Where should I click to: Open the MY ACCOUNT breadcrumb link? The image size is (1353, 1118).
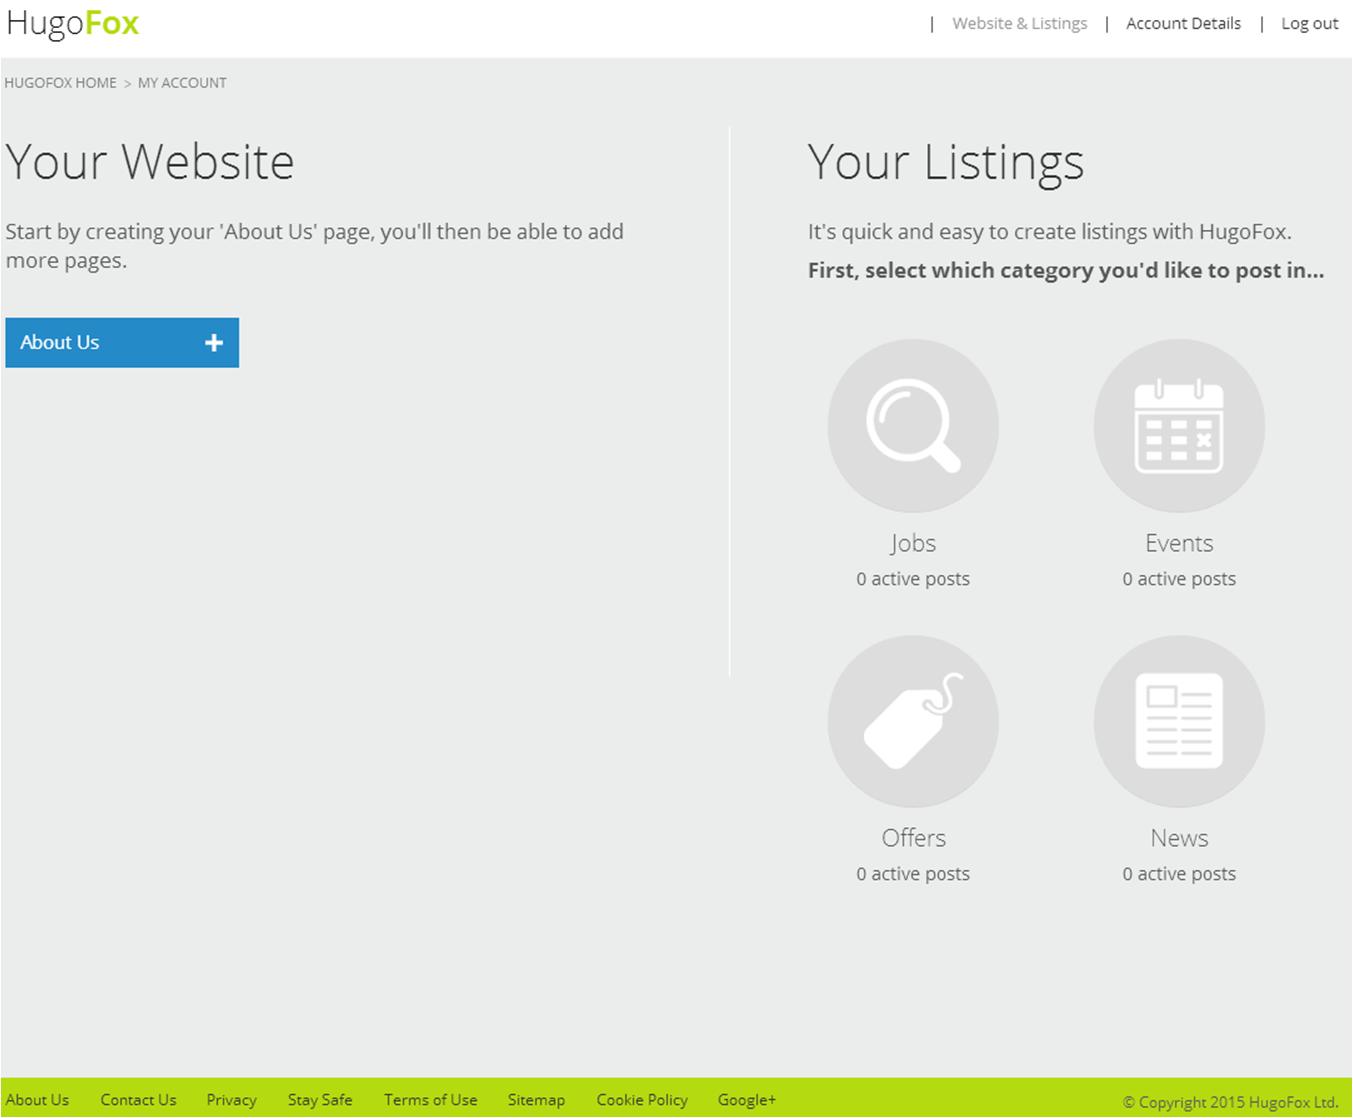pos(182,82)
